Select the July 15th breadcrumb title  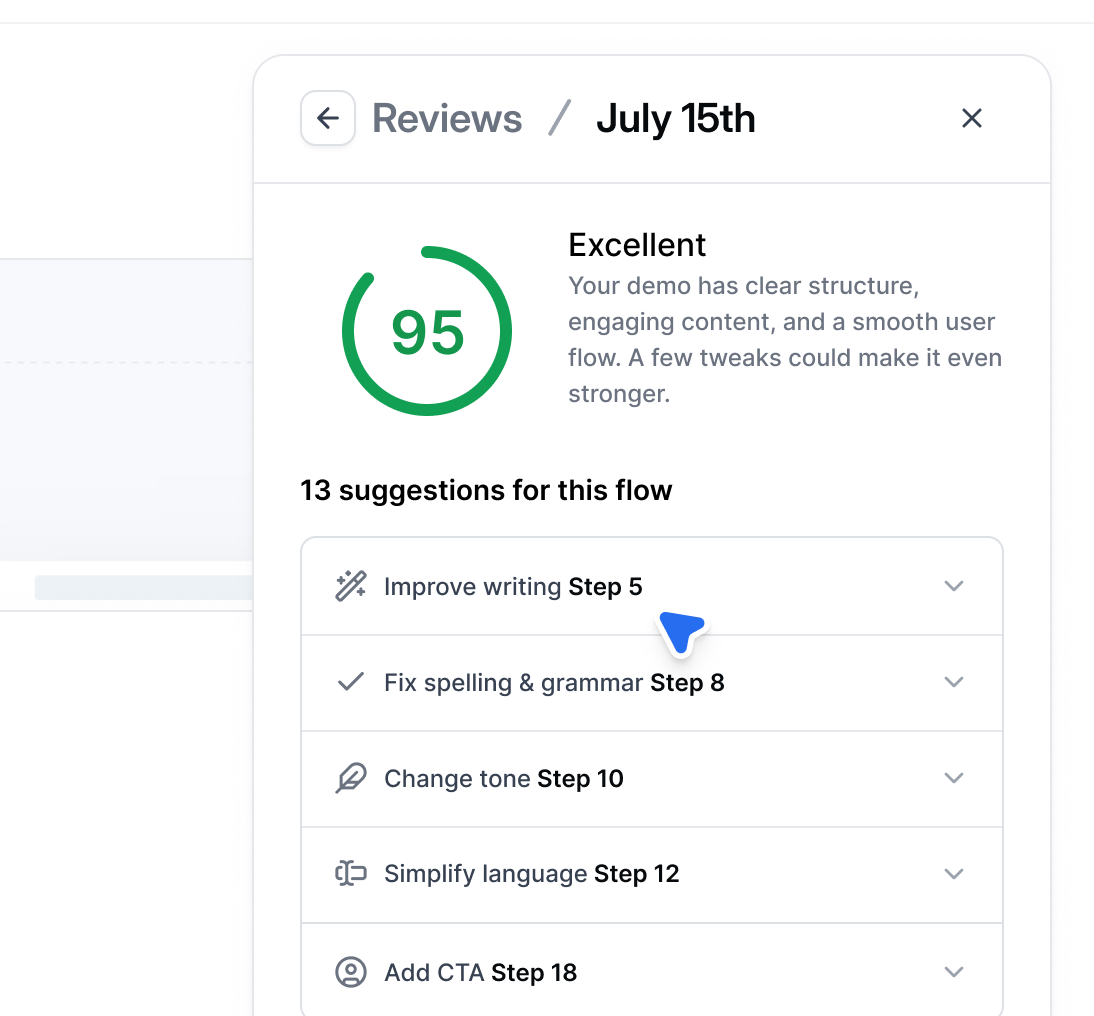(x=675, y=119)
